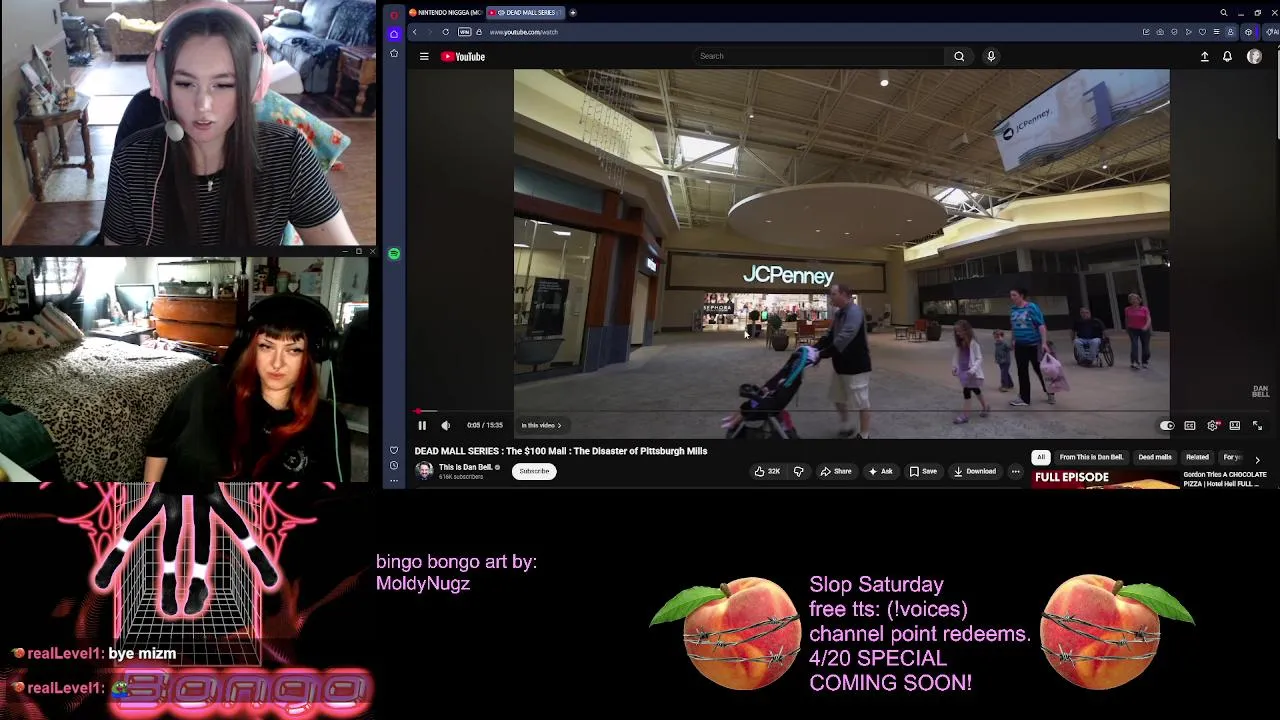Open This Is Dan Bell channel avatar
Viewport: 1280px width, 720px height.
coord(424,471)
